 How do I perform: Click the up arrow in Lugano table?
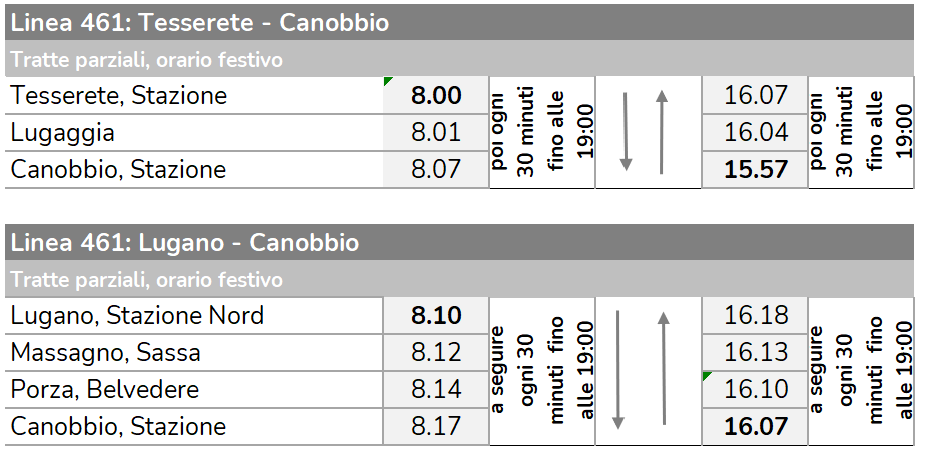click(664, 368)
